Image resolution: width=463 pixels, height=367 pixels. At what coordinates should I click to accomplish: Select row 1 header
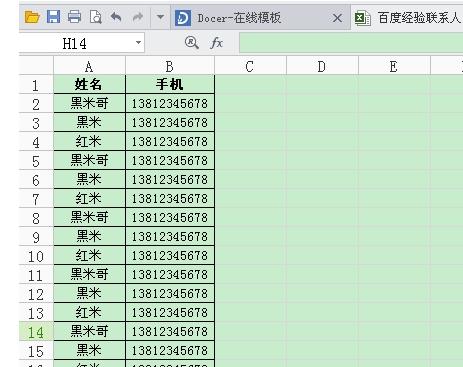(36, 85)
